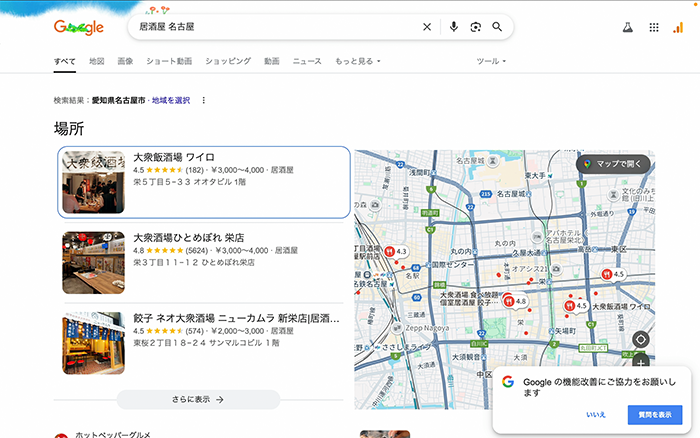Click the オアシス21 camera marker
The height and width of the screenshot is (438, 700).
[x=556, y=269]
